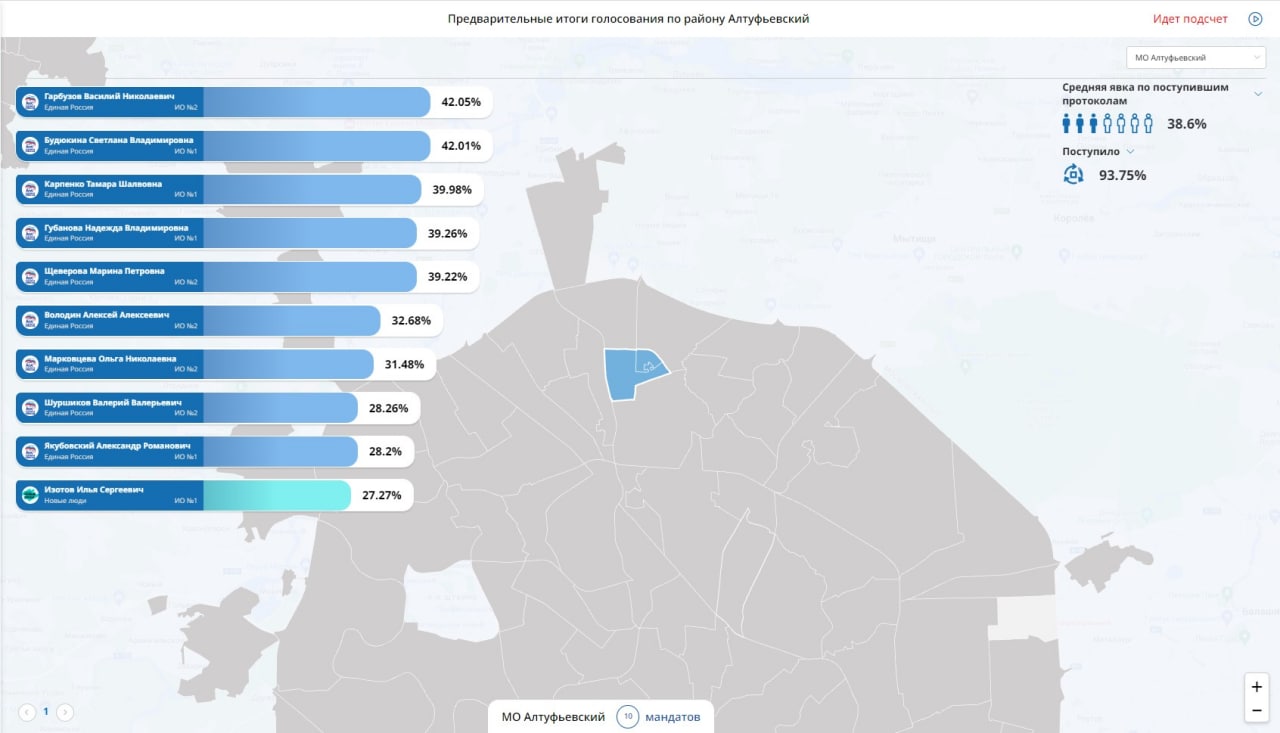
Task: Select candidate Карпенко Тамара Шалвовна
Action: [249, 190]
